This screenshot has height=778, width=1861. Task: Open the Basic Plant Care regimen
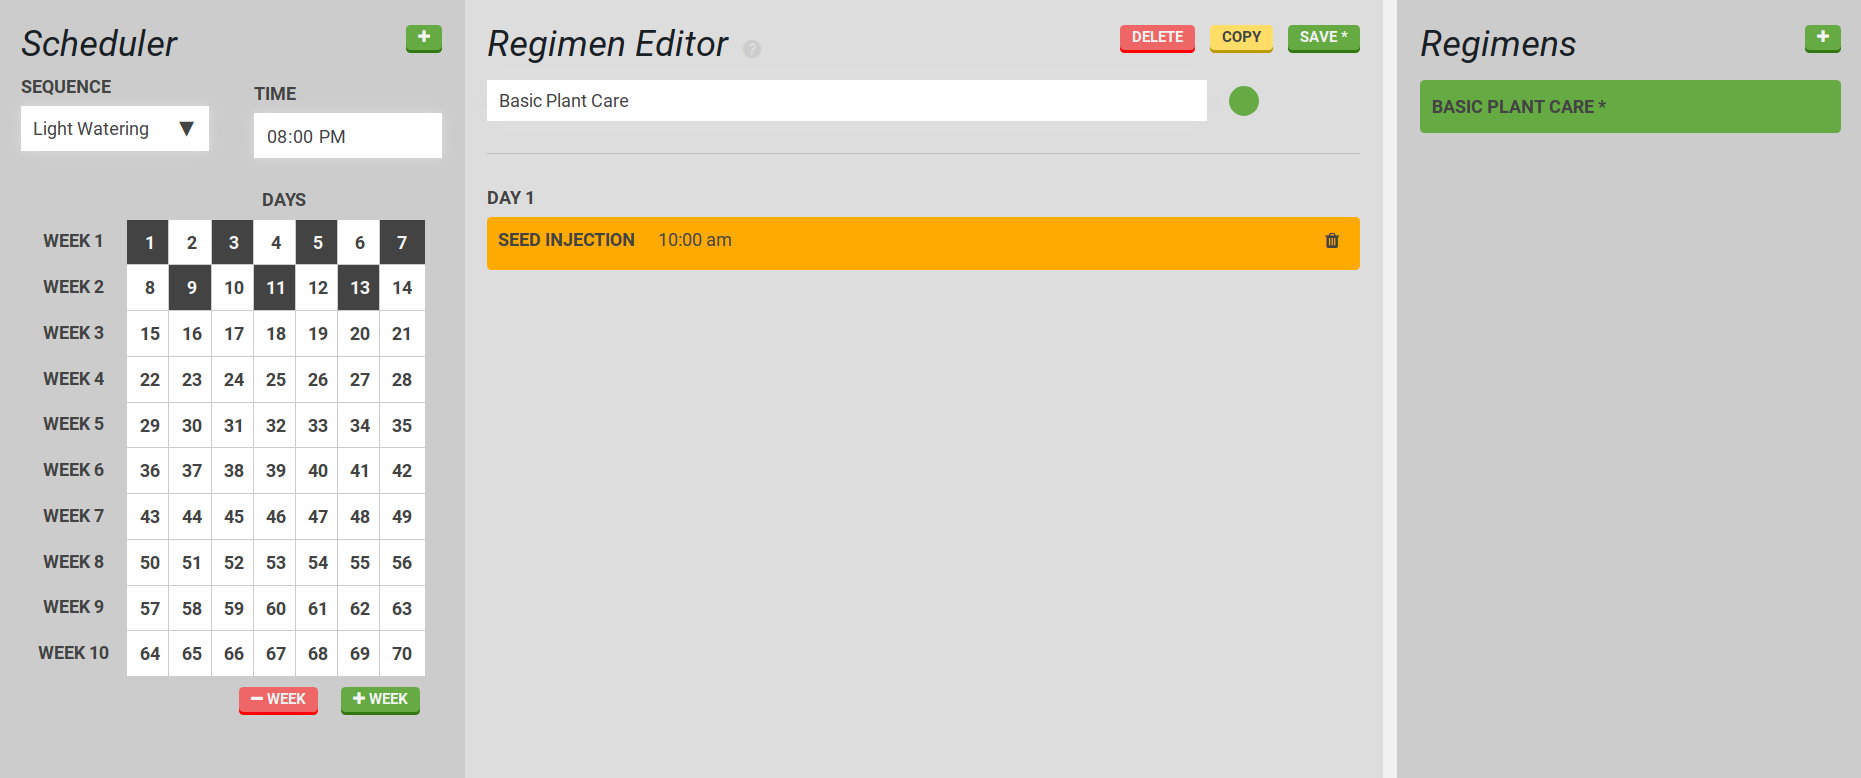[x=1629, y=107]
